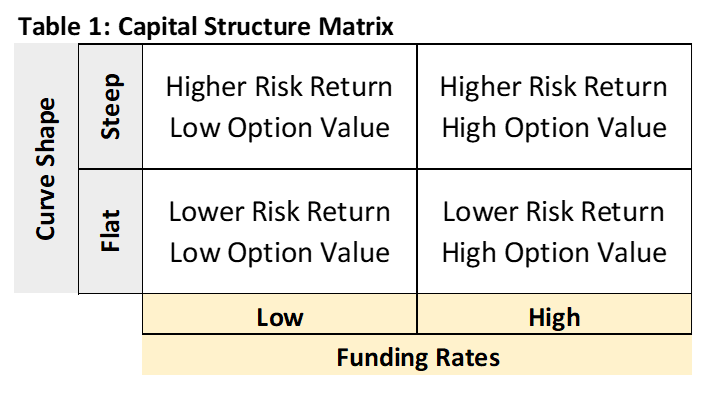This screenshot has height=409, width=714.
Task: Click 'Low Option Value' in Flat row
Action: [280, 253]
